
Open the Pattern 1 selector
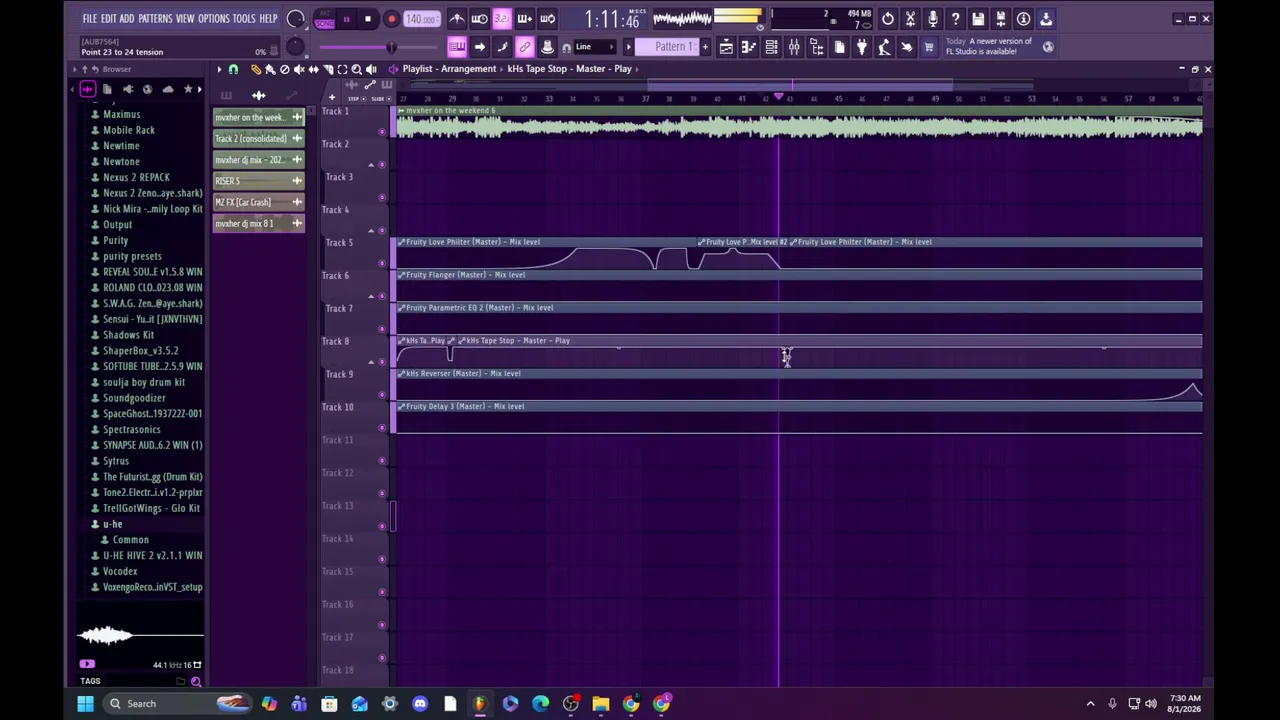point(675,47)
